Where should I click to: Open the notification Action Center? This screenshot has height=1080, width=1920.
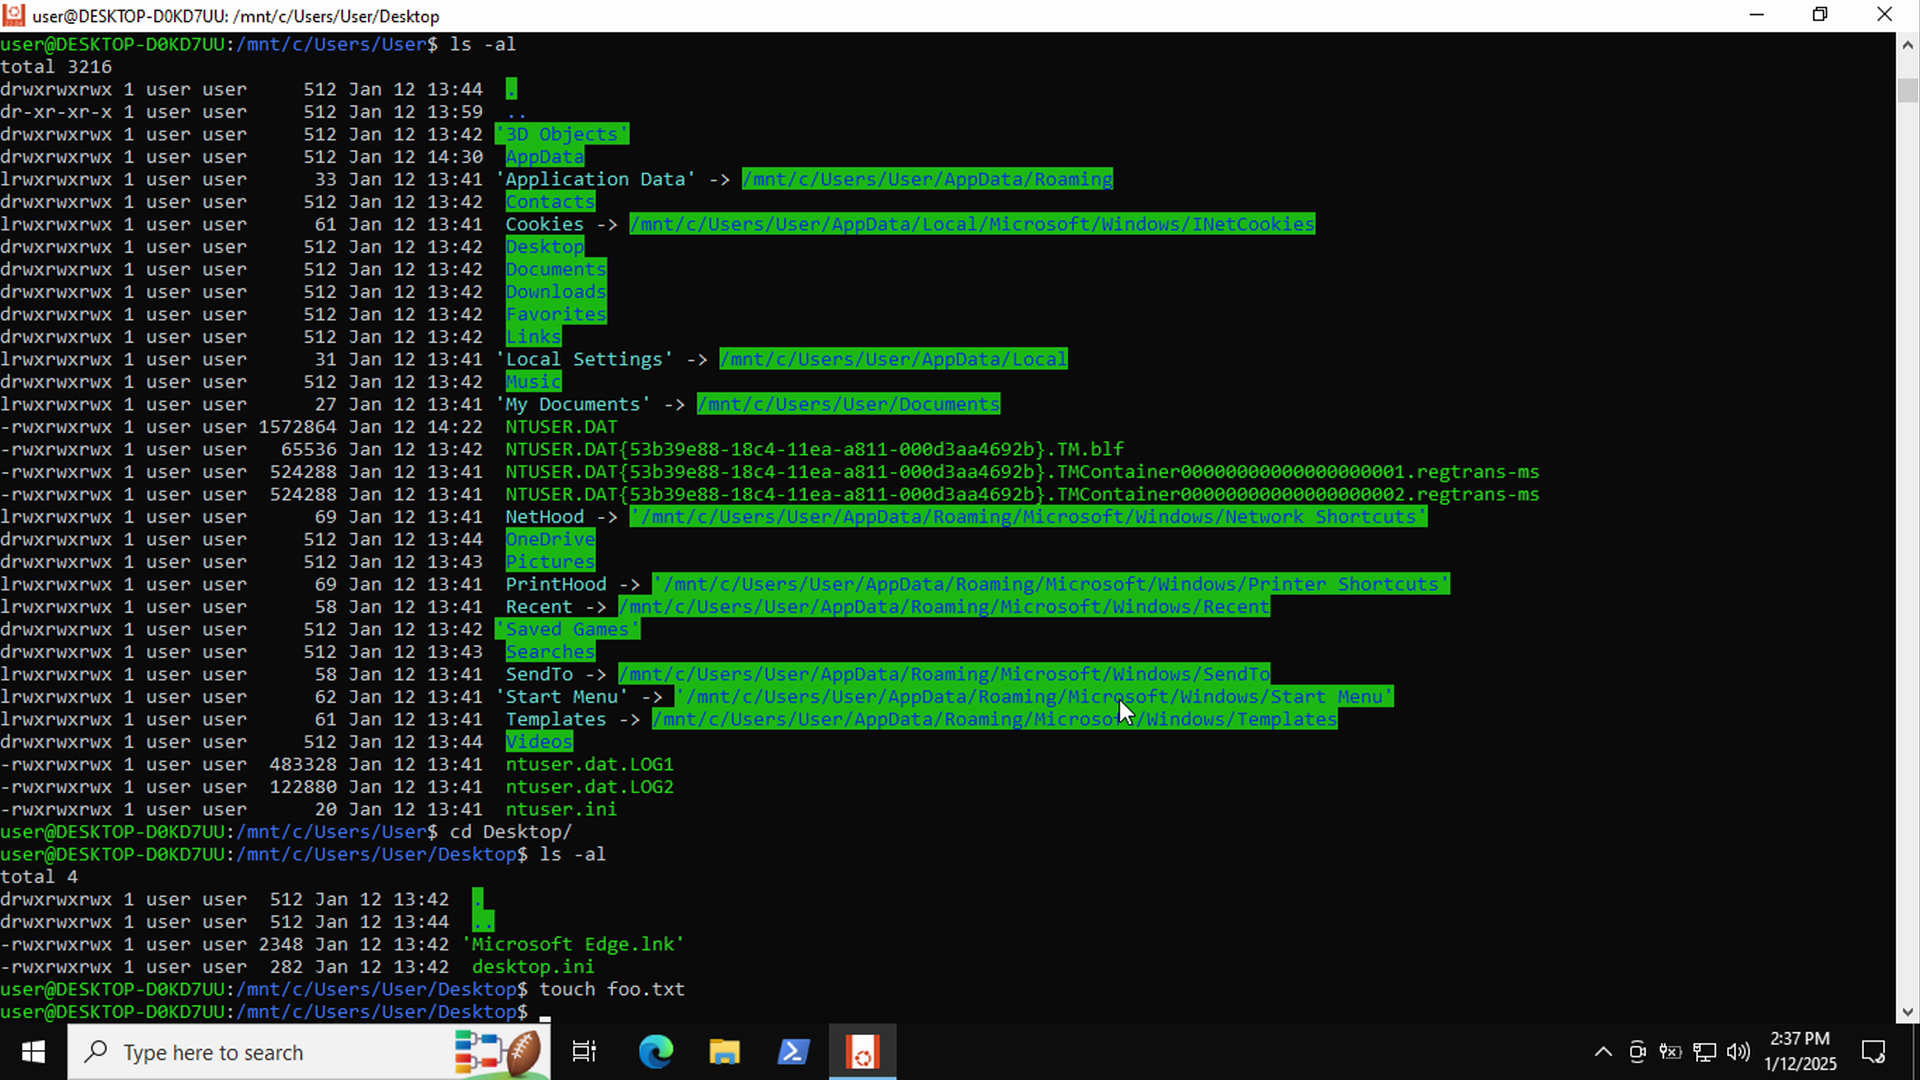(1873, 1052)
